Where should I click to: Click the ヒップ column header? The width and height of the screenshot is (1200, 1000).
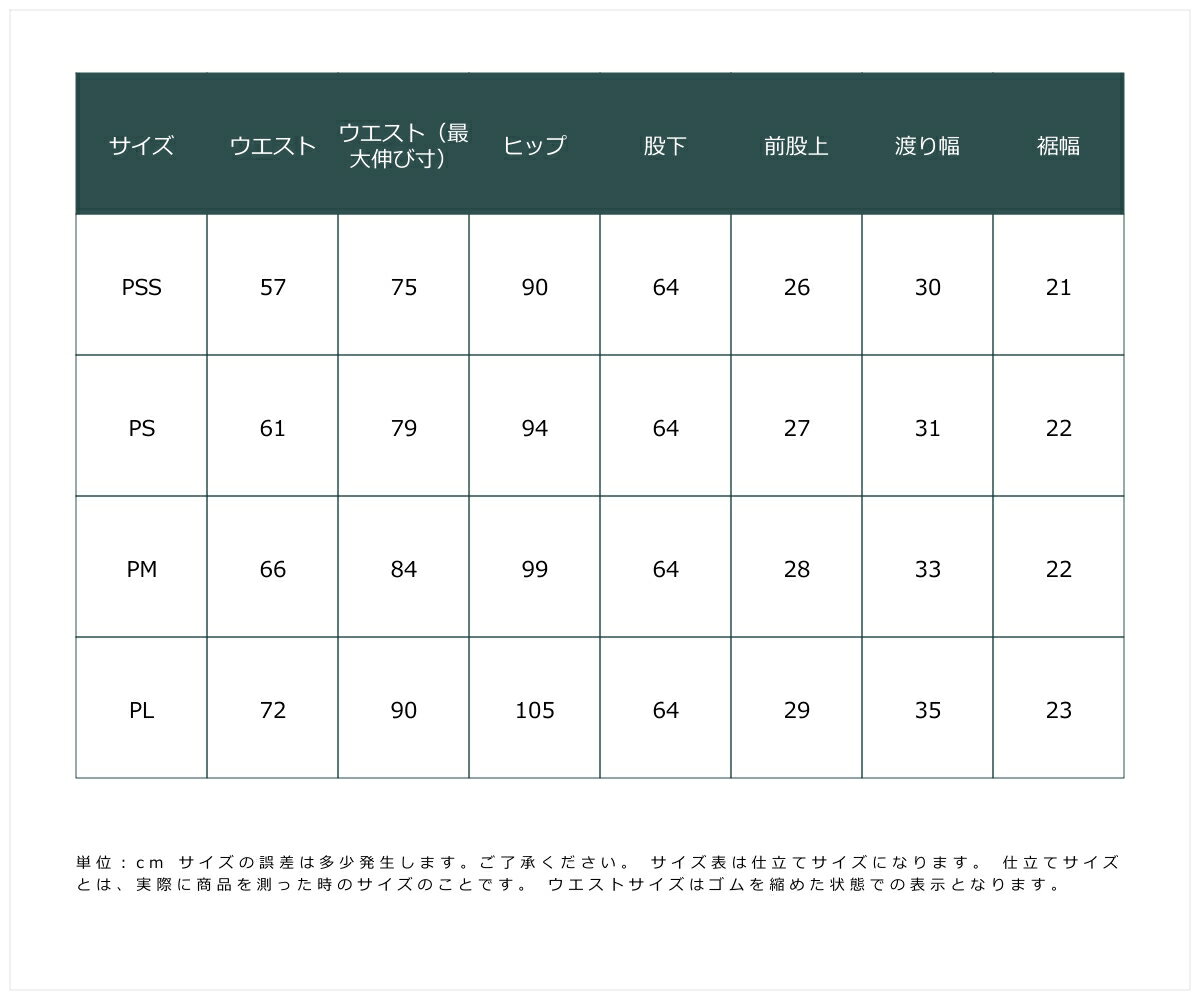click(x=534, y=145)
